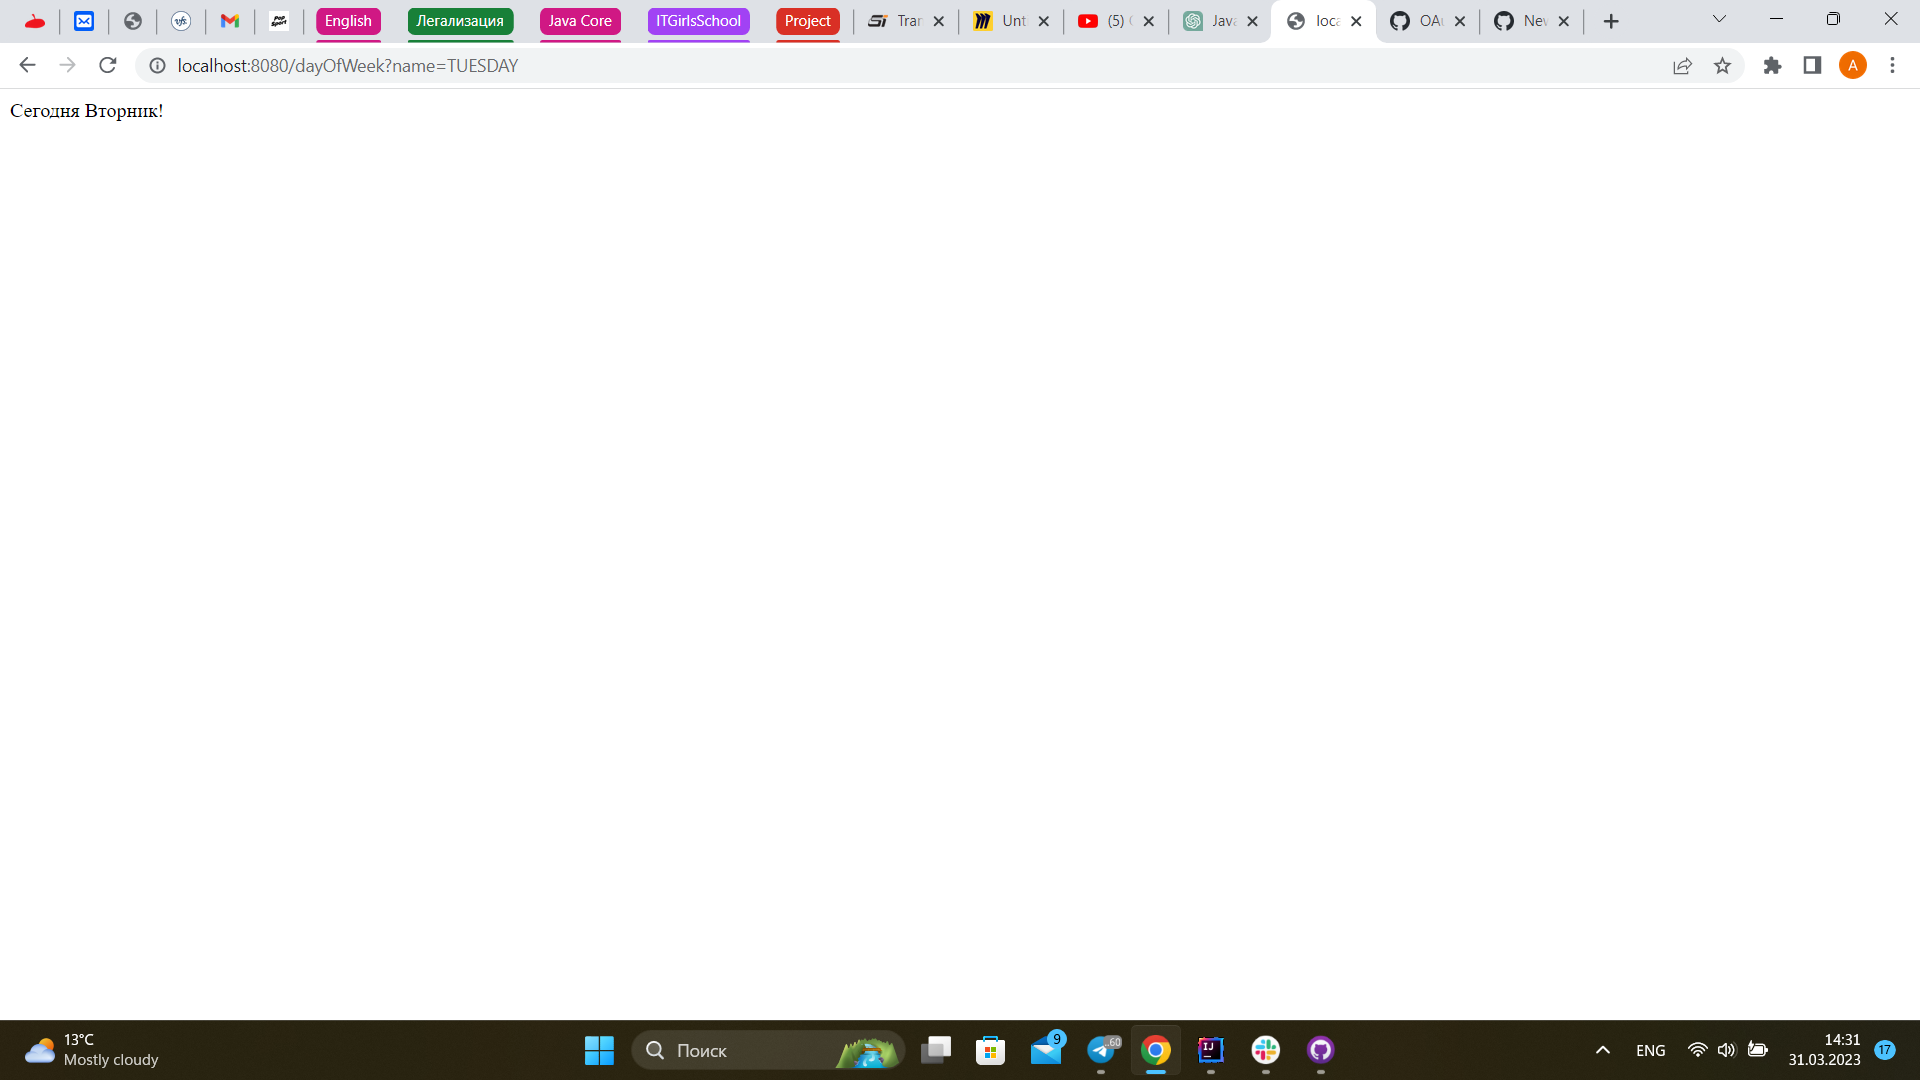Viewport: 1920px width, 1080px height.
Task: Expand the English tab group
Action: pyautogui.click(x=348, y=21)
